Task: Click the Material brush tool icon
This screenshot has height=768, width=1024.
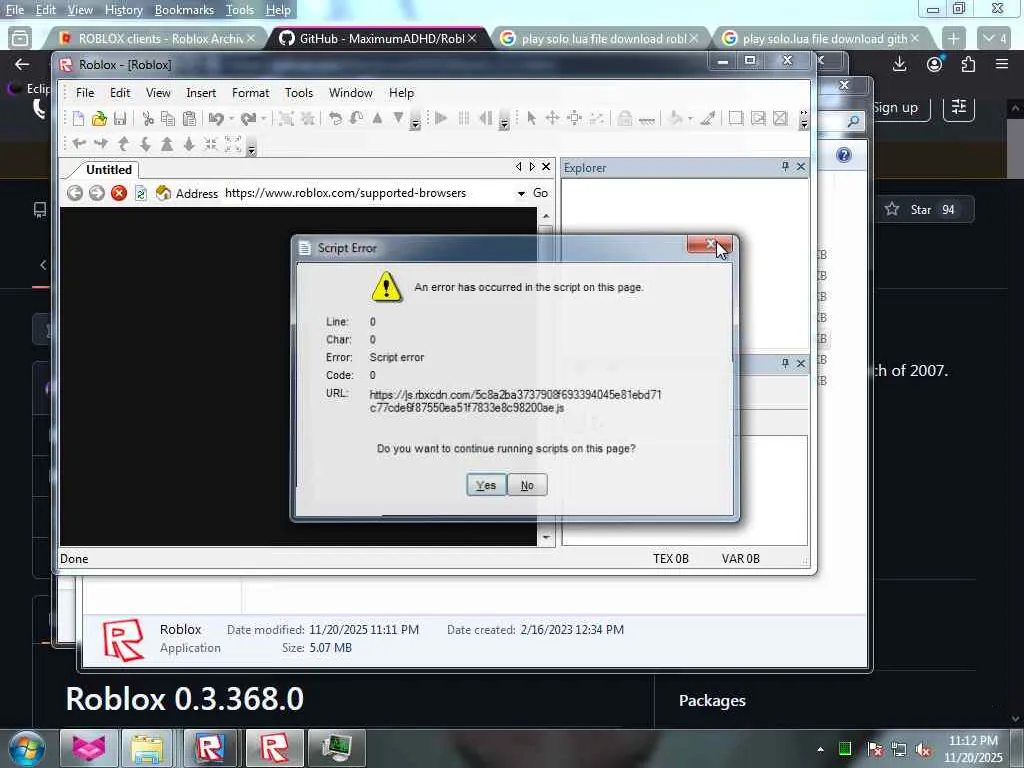Action: tap(707, 118)
